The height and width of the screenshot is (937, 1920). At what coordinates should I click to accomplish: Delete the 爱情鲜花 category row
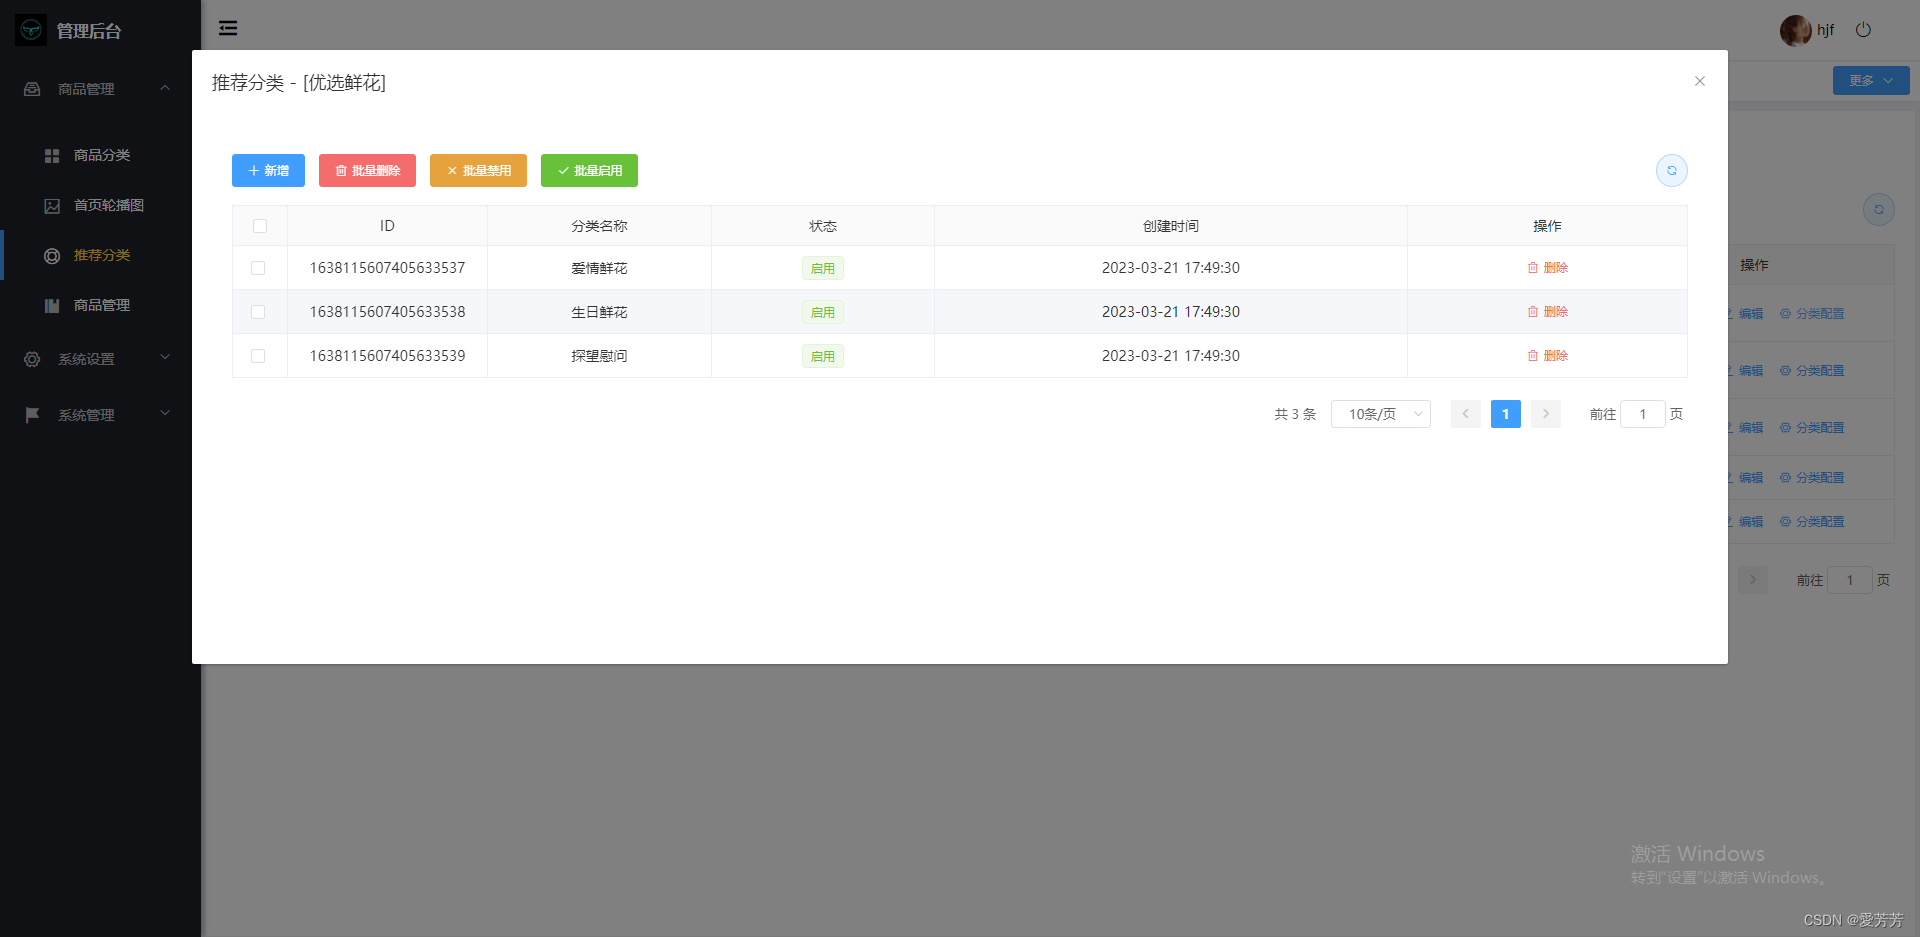pyautogui.click(x=1547, y=268)
